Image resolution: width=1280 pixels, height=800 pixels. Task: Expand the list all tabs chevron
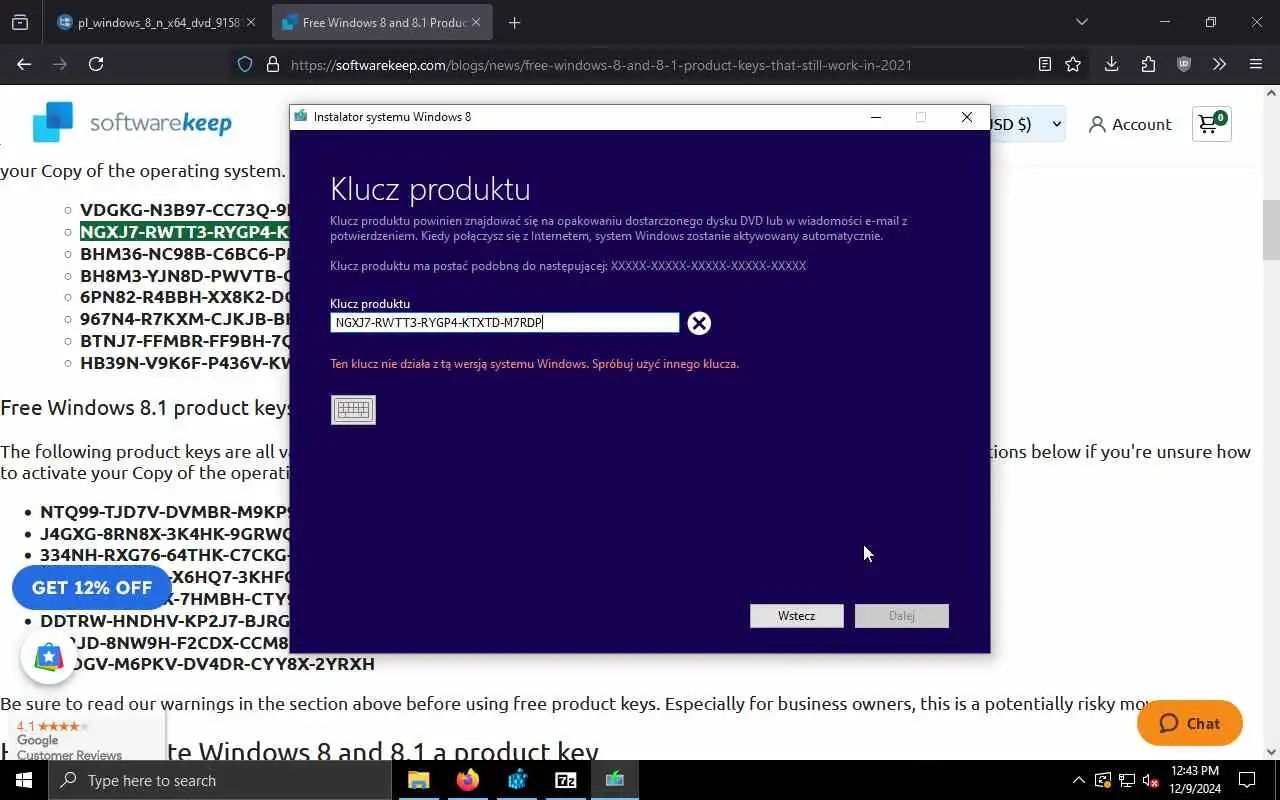click(1081, 22)
